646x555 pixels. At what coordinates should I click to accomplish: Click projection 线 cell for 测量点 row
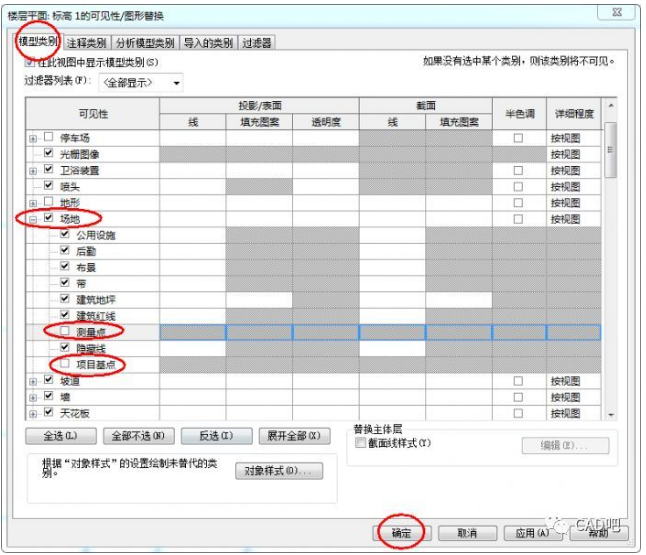pos(193,333)
